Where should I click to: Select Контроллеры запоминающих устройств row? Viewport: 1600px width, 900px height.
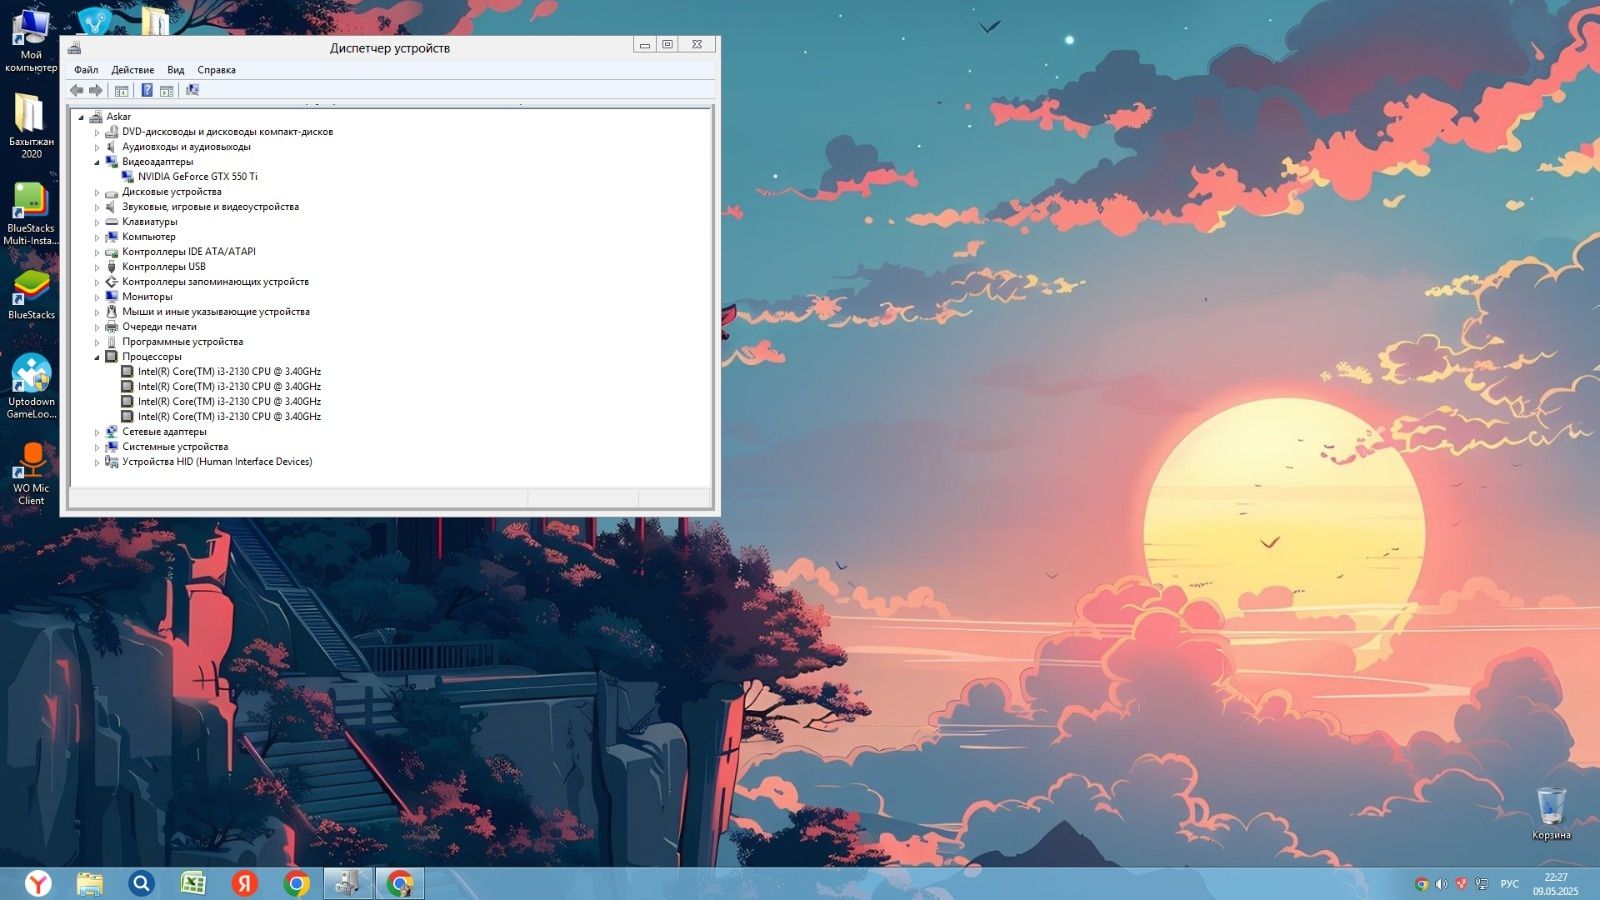[x=215, y=282]
